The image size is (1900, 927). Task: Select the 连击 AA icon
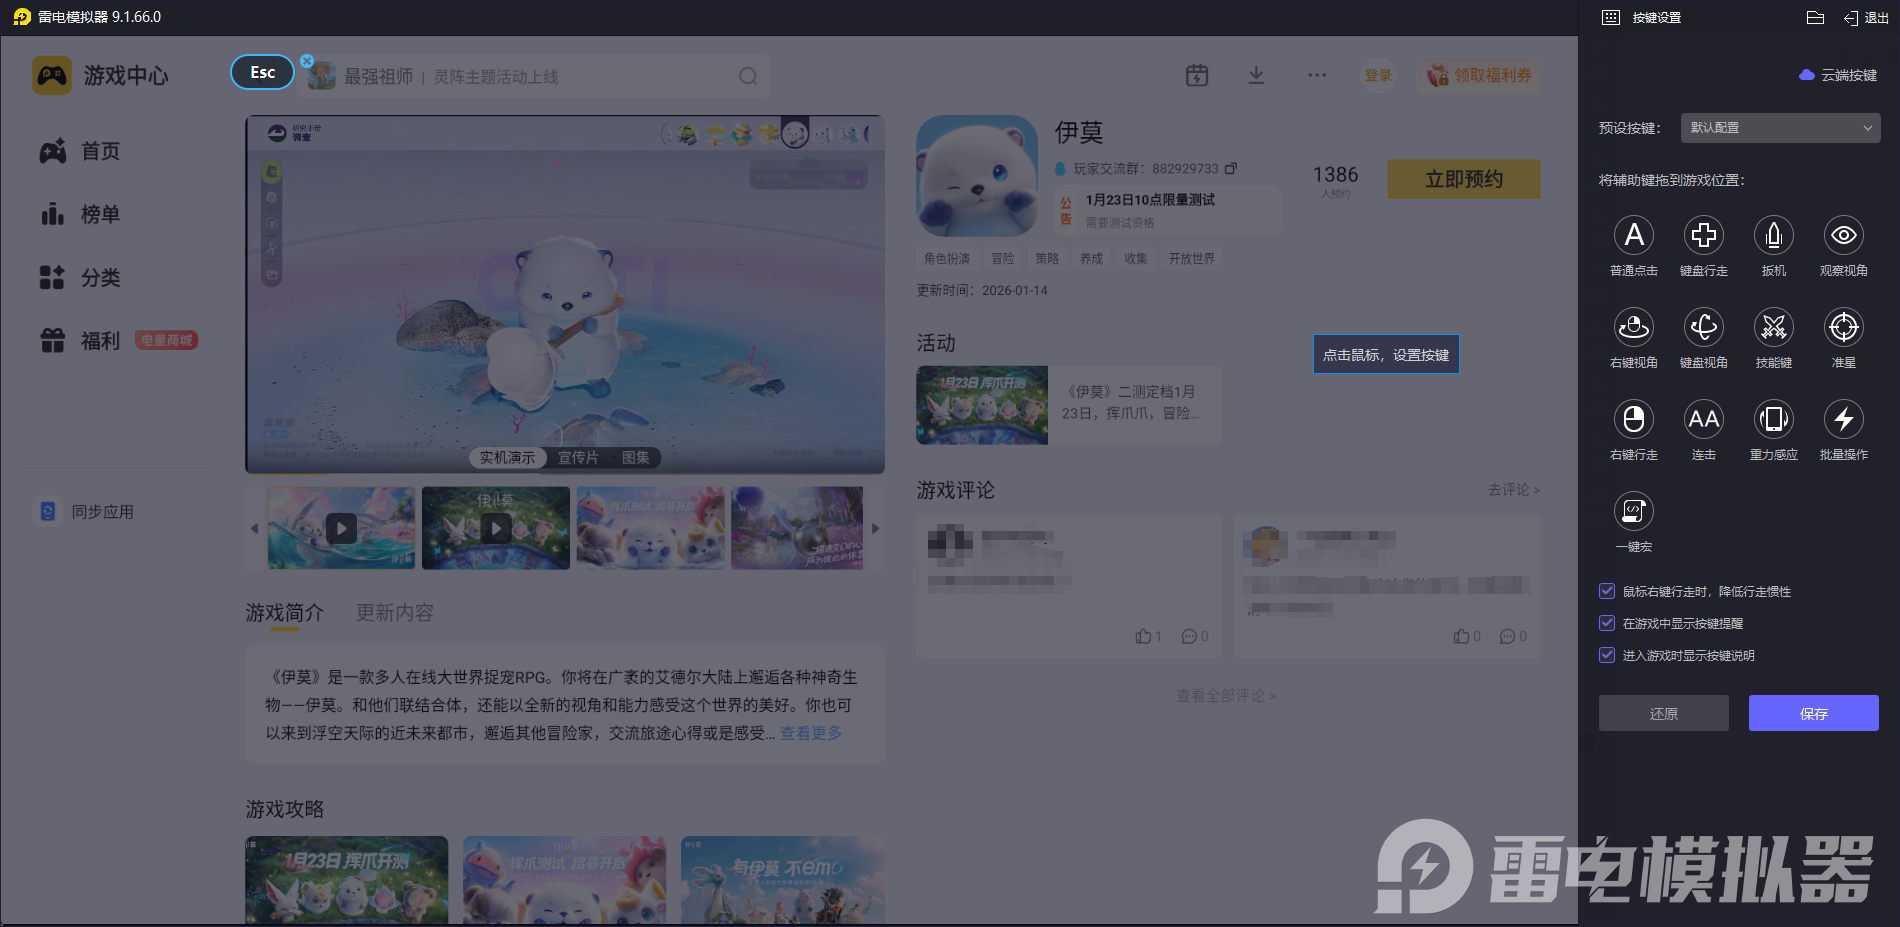coord(1704,419)
